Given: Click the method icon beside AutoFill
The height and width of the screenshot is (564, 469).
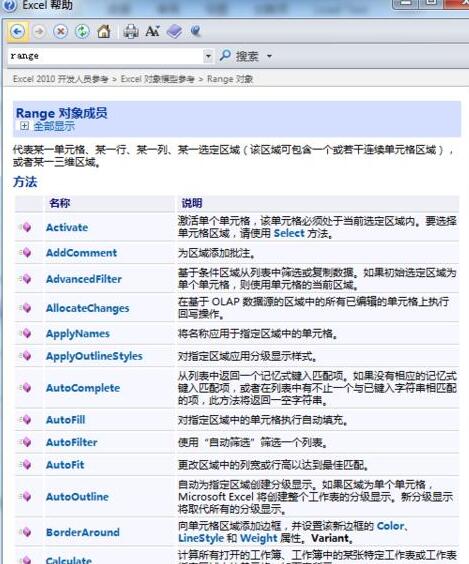Looking at the screenshot, I should [x=26, y=420].
